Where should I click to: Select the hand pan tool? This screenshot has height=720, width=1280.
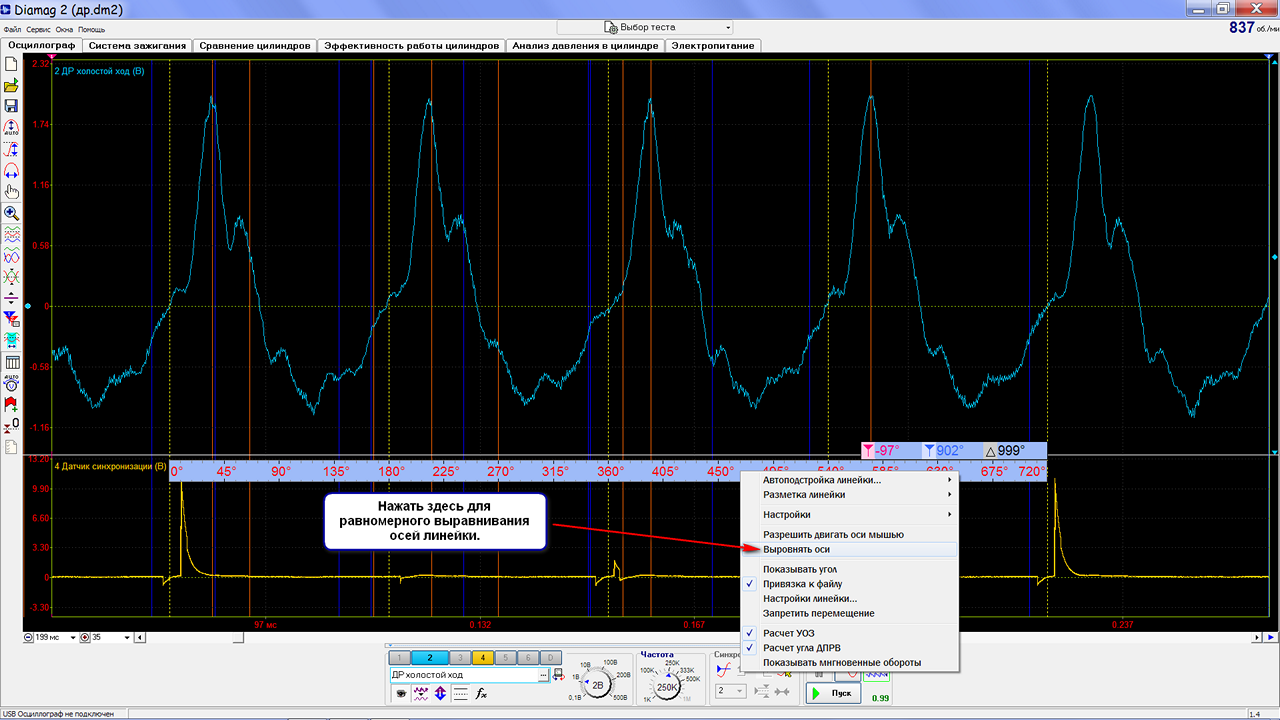pyautogui.click(x=11, y=192)
